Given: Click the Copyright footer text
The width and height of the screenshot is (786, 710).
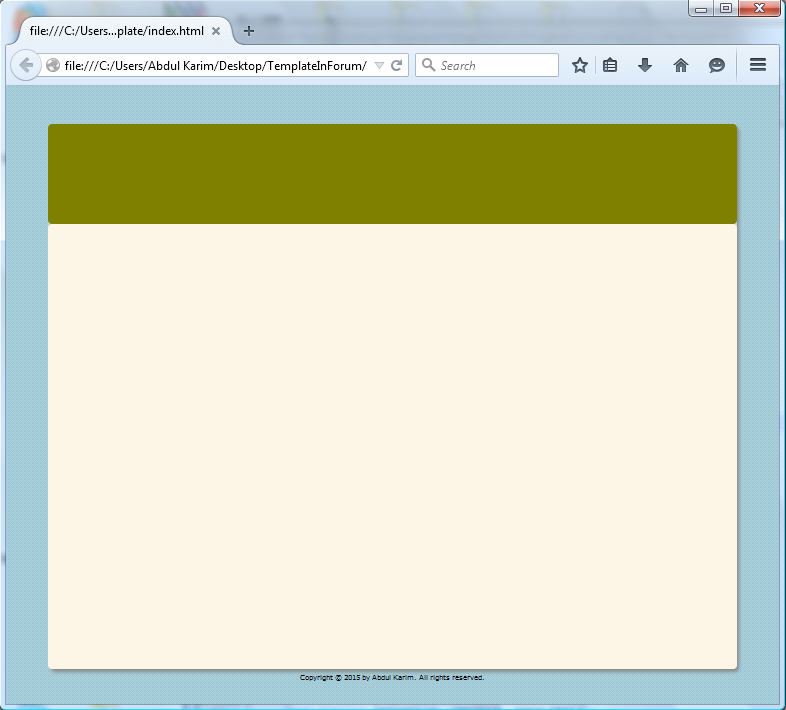Looking at the screenshot, I should (392, 678).
